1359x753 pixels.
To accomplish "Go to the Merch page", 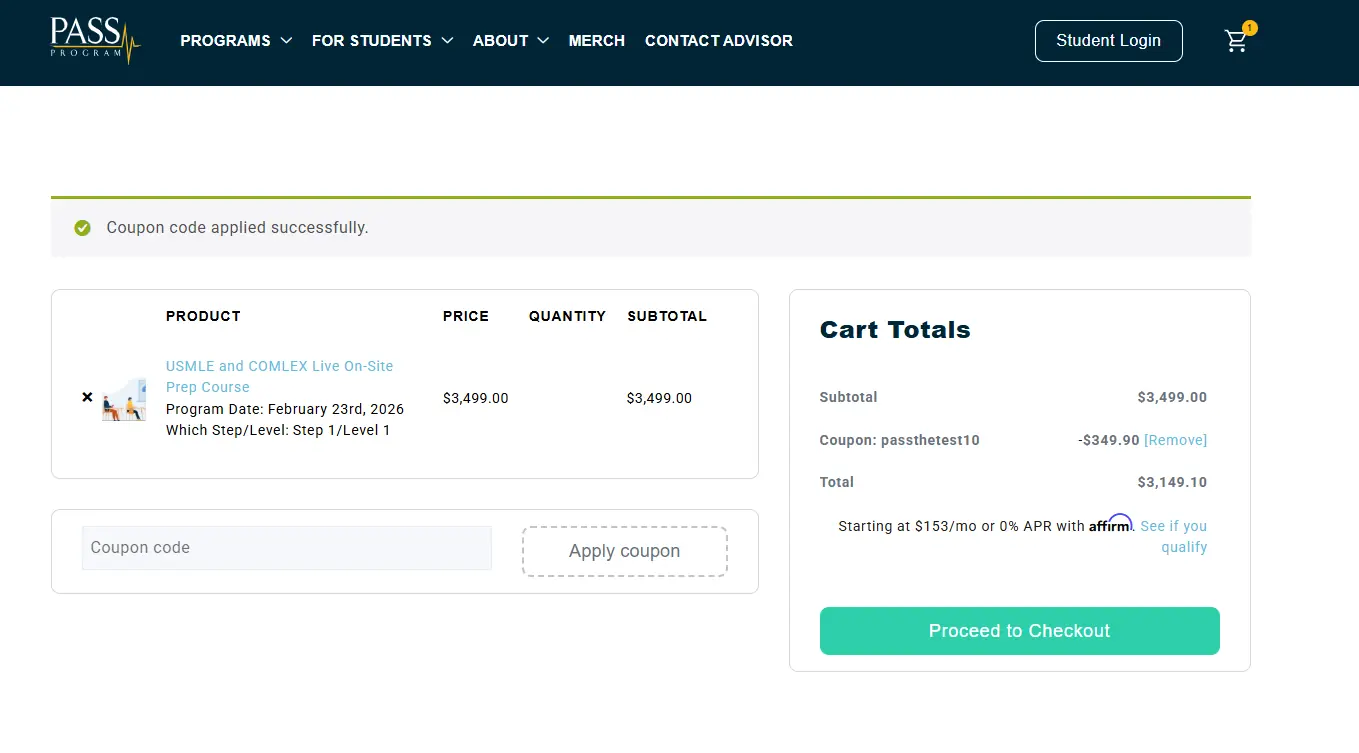I will pos(596,41).
